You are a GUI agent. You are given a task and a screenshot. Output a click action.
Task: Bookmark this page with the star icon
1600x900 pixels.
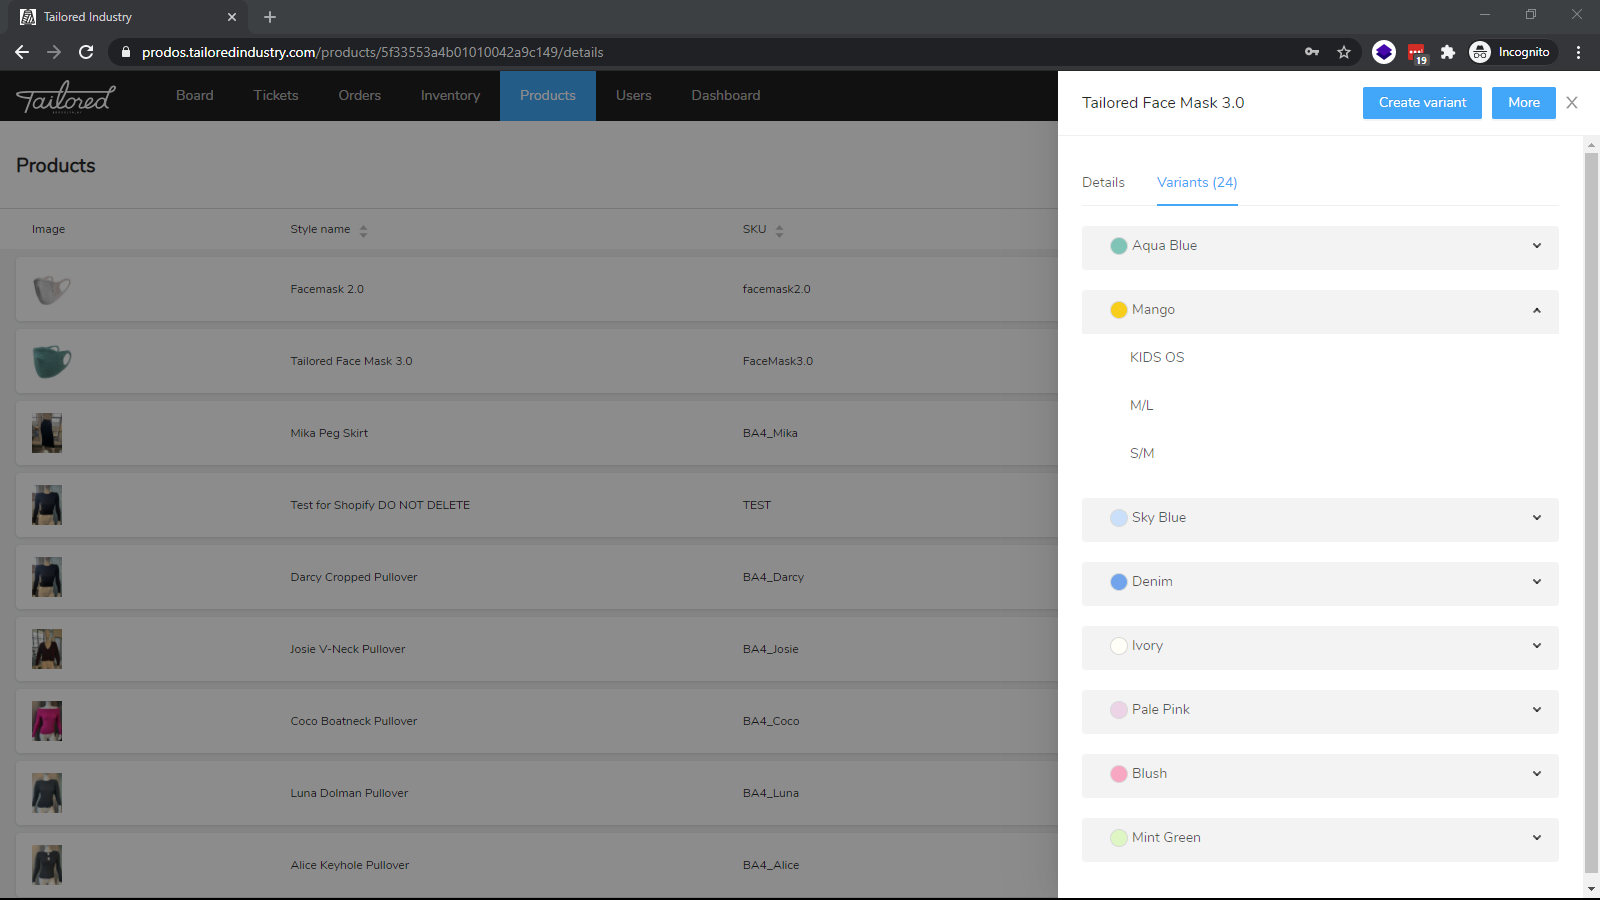tap(1344, 52)
